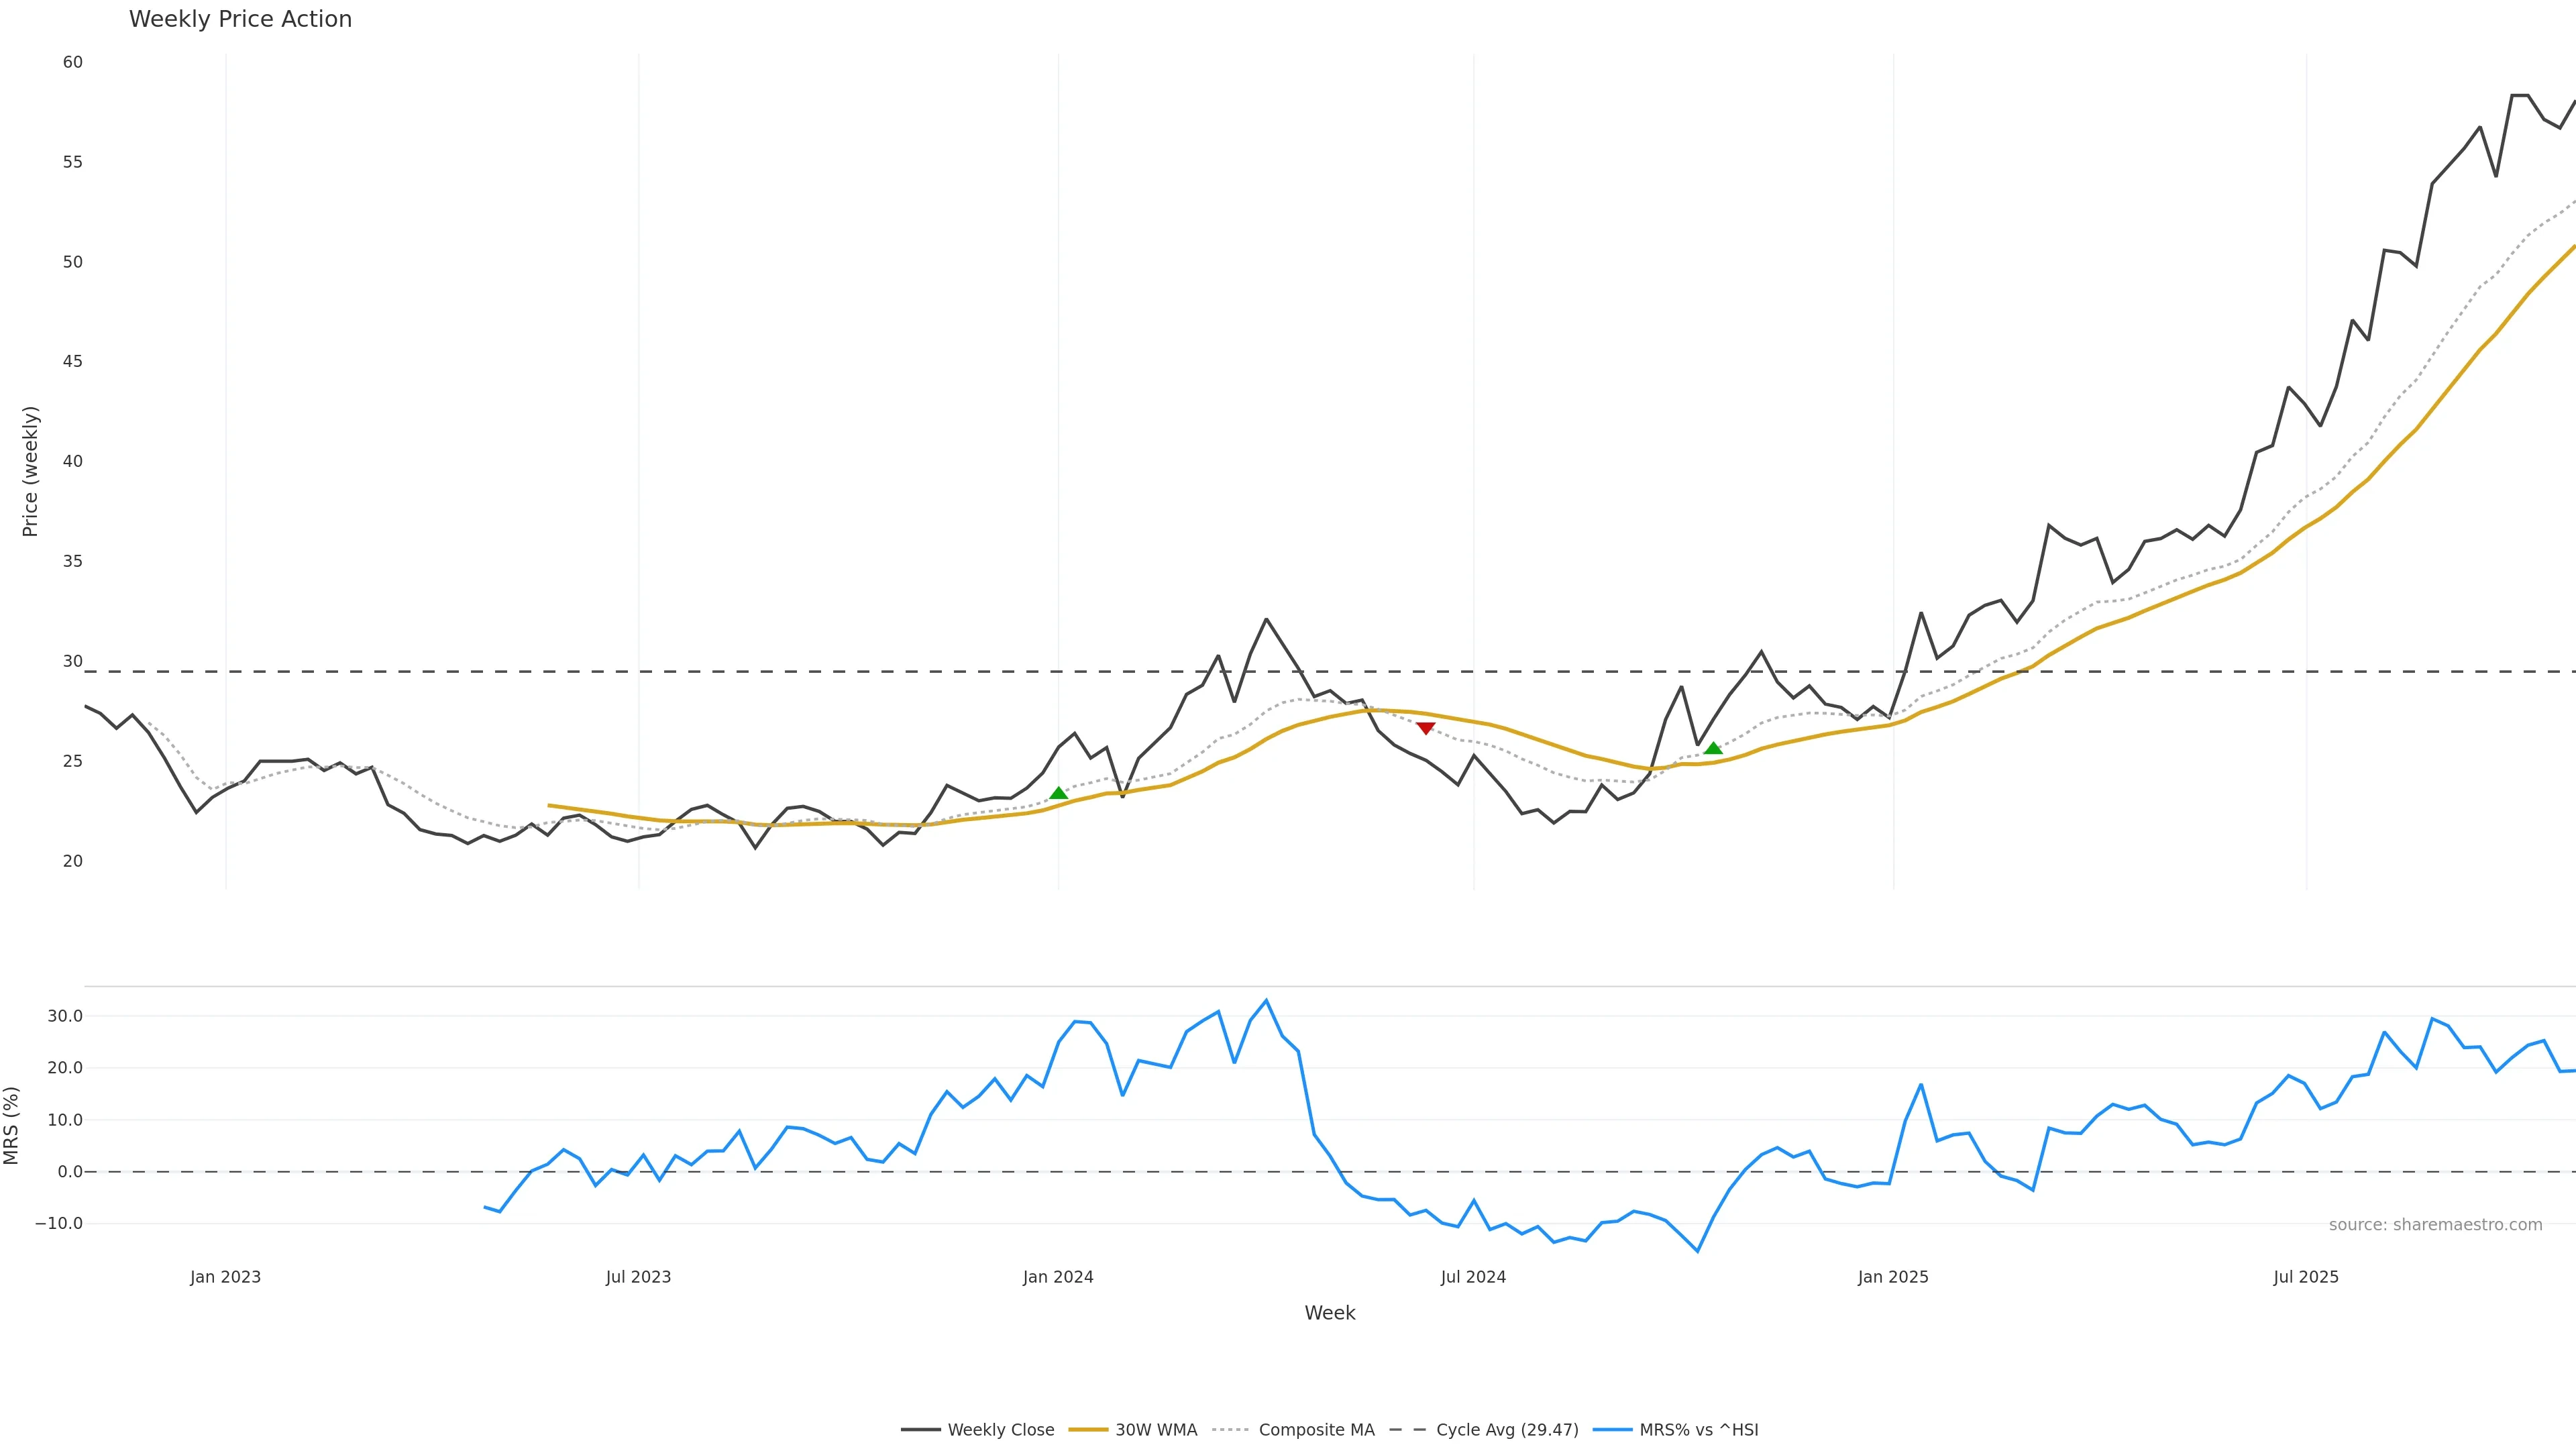
Task: Click the red down-triangle sell marker
Action: [x=1426, y=728]
